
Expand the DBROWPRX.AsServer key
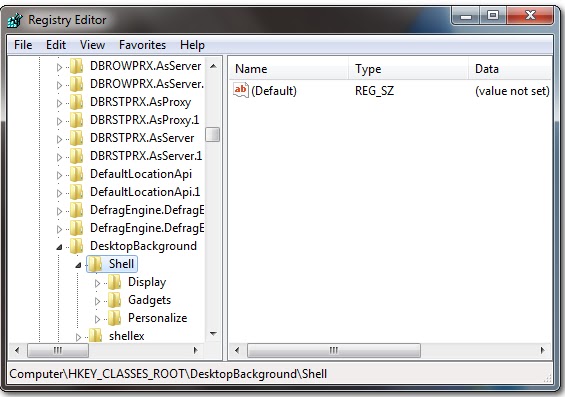(x=59, y=67)
